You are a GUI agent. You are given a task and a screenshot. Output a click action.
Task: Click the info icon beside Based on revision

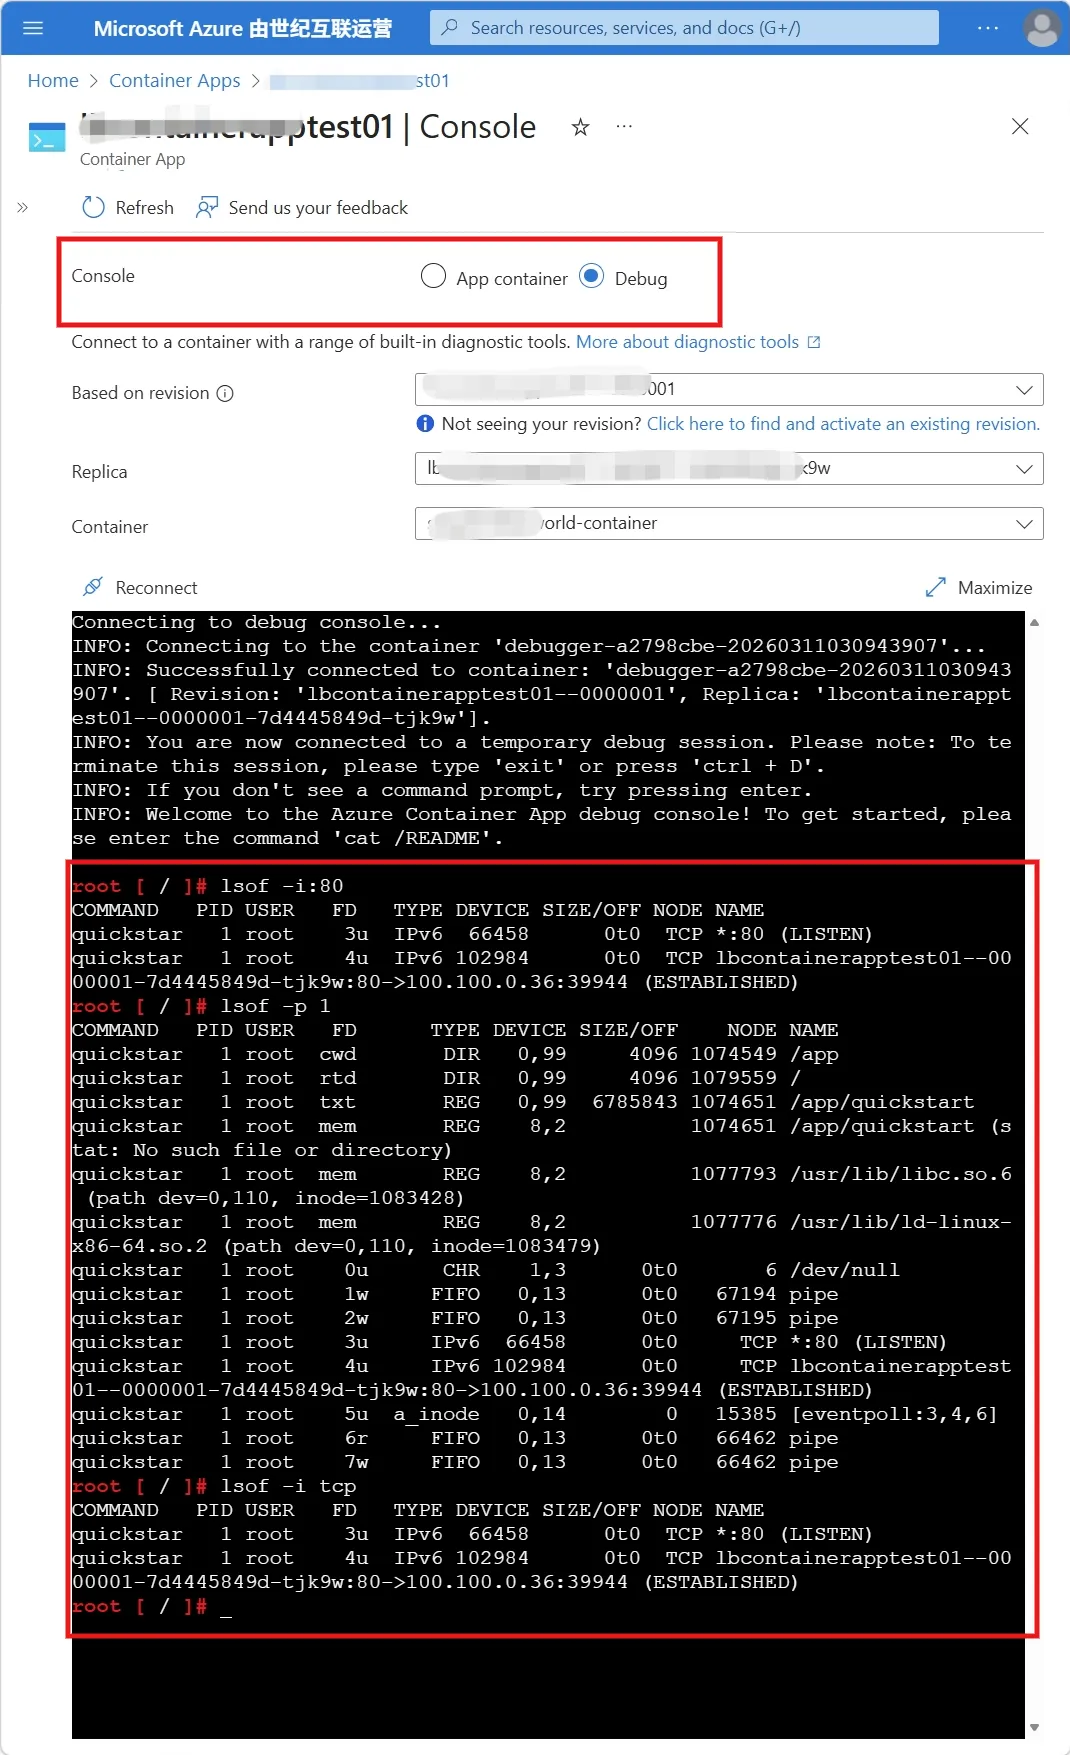[x=225, y=393]
